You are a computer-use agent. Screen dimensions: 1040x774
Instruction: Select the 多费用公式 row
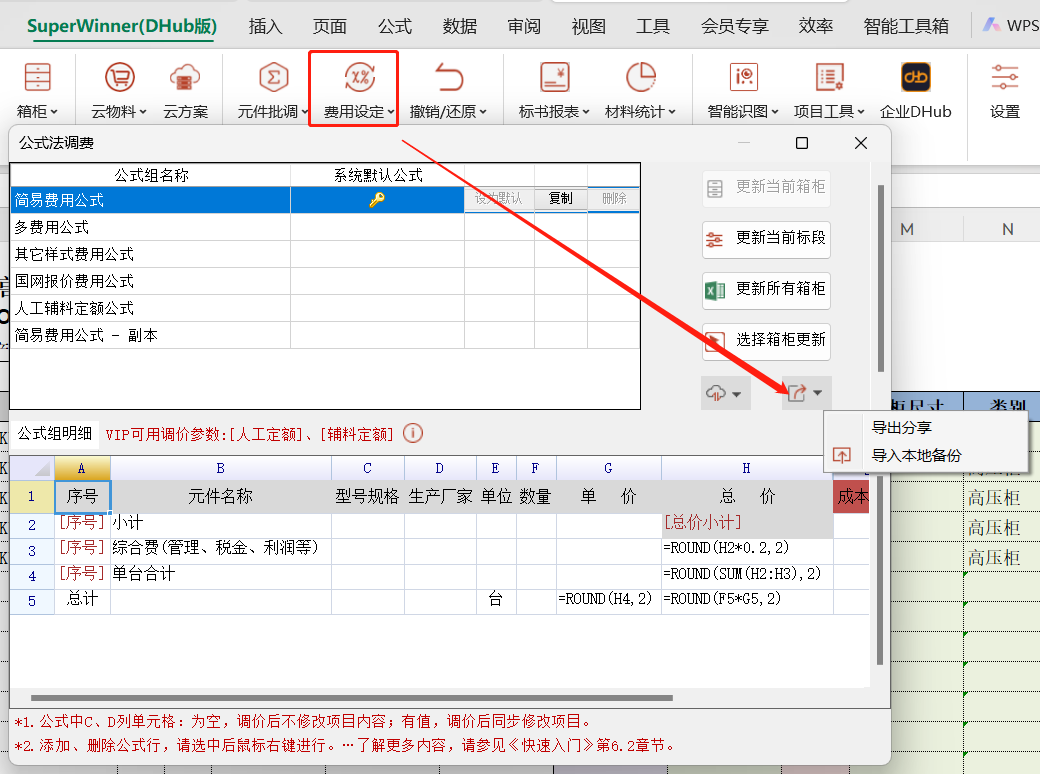click(x=325, y=227)
